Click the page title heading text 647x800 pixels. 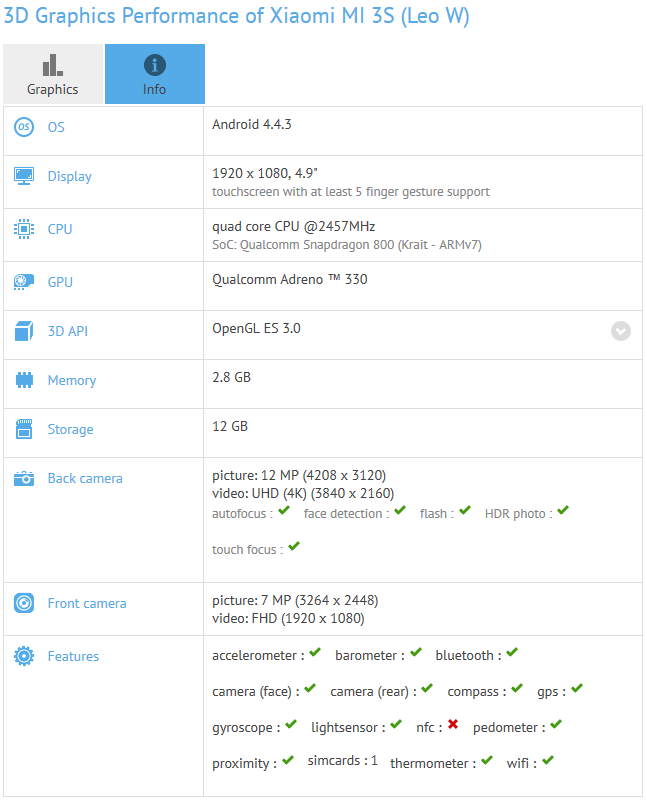[236, 17]
